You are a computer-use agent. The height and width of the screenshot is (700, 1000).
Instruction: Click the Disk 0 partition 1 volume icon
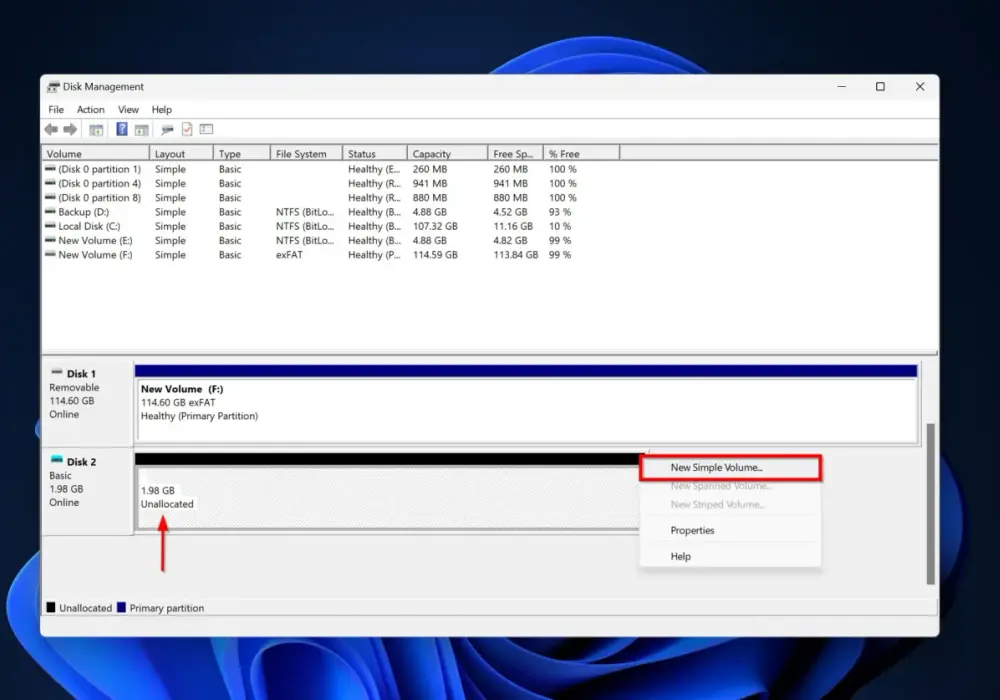[50, 168]
